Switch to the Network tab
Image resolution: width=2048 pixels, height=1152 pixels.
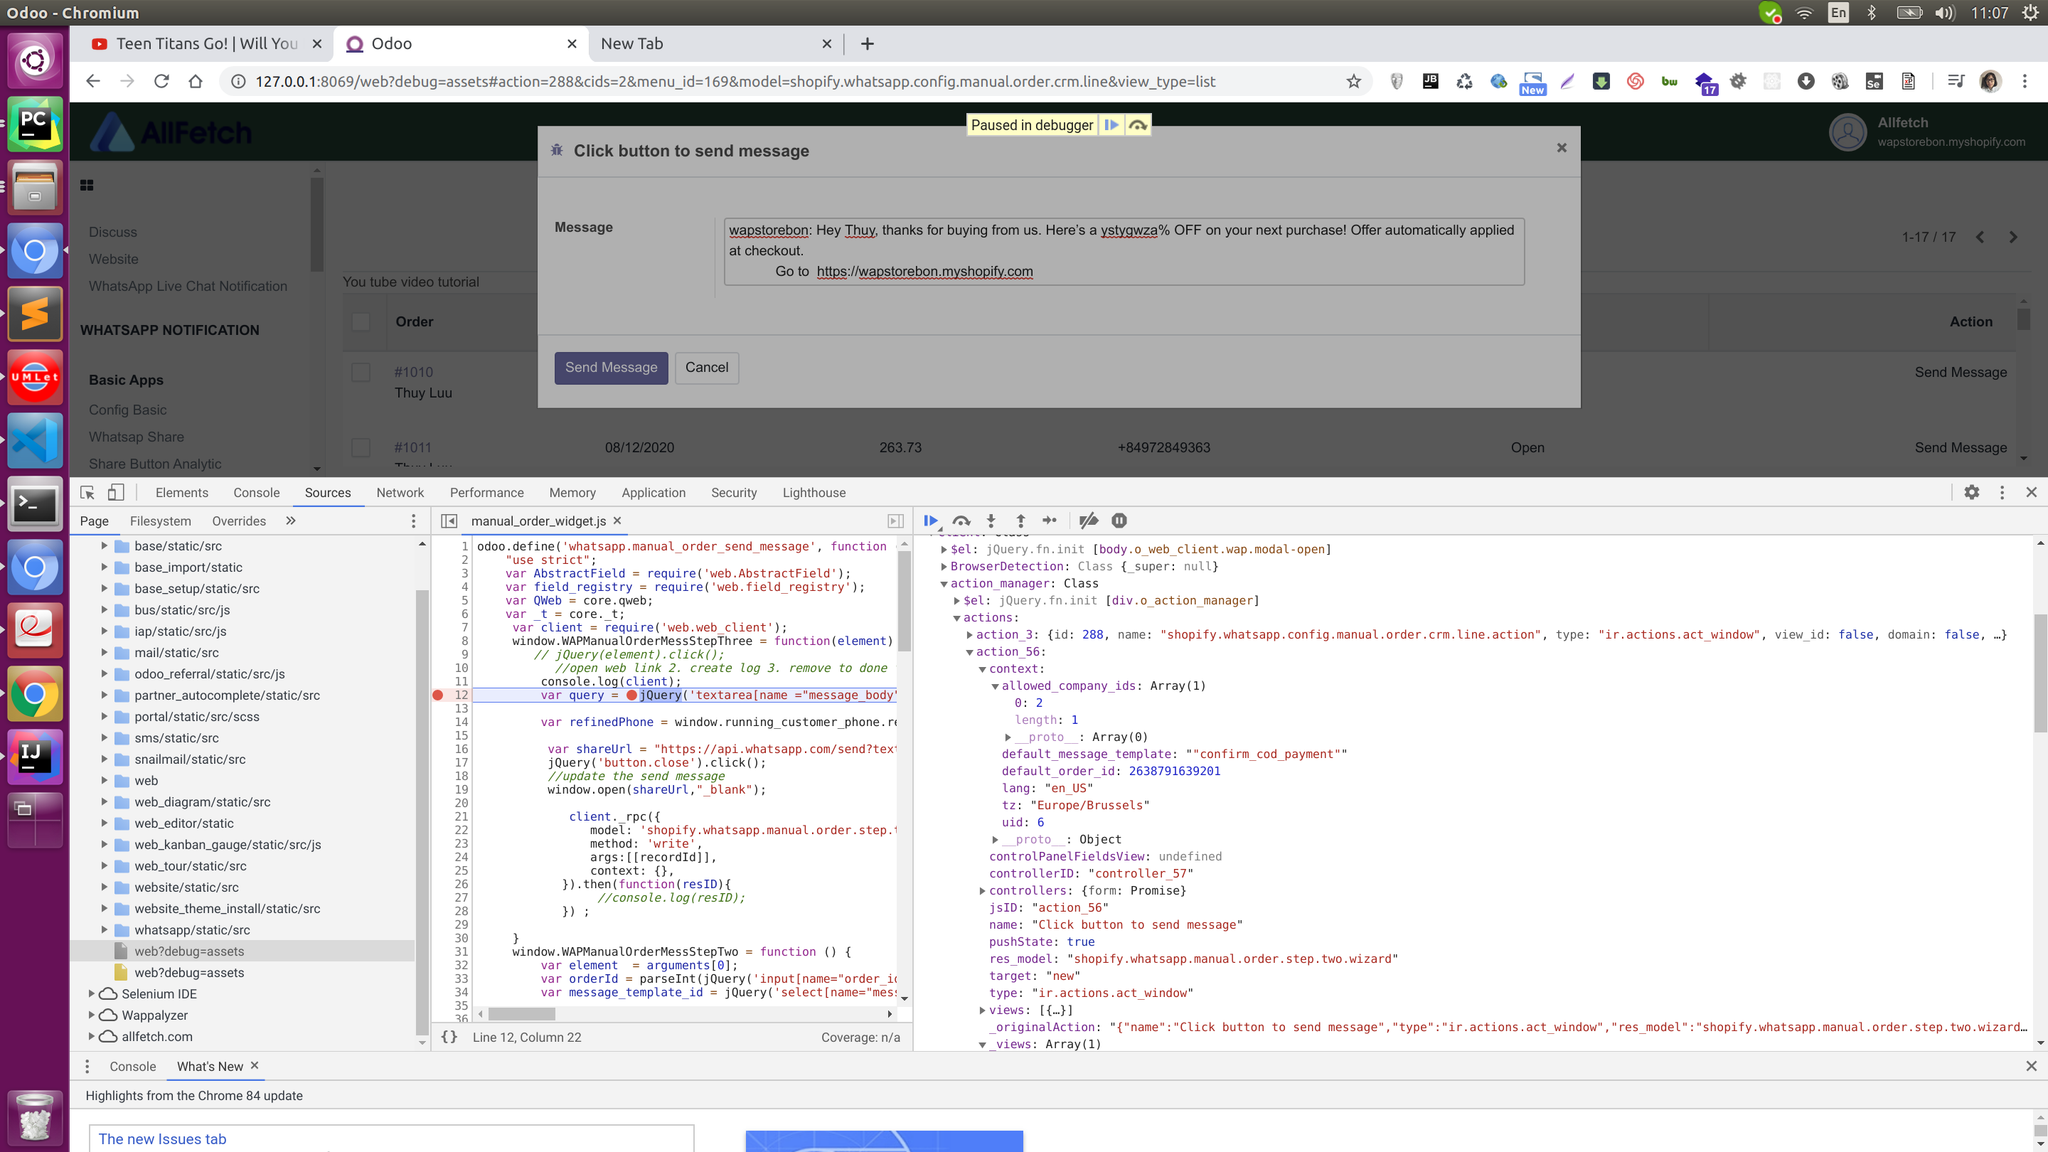point(400,493)
